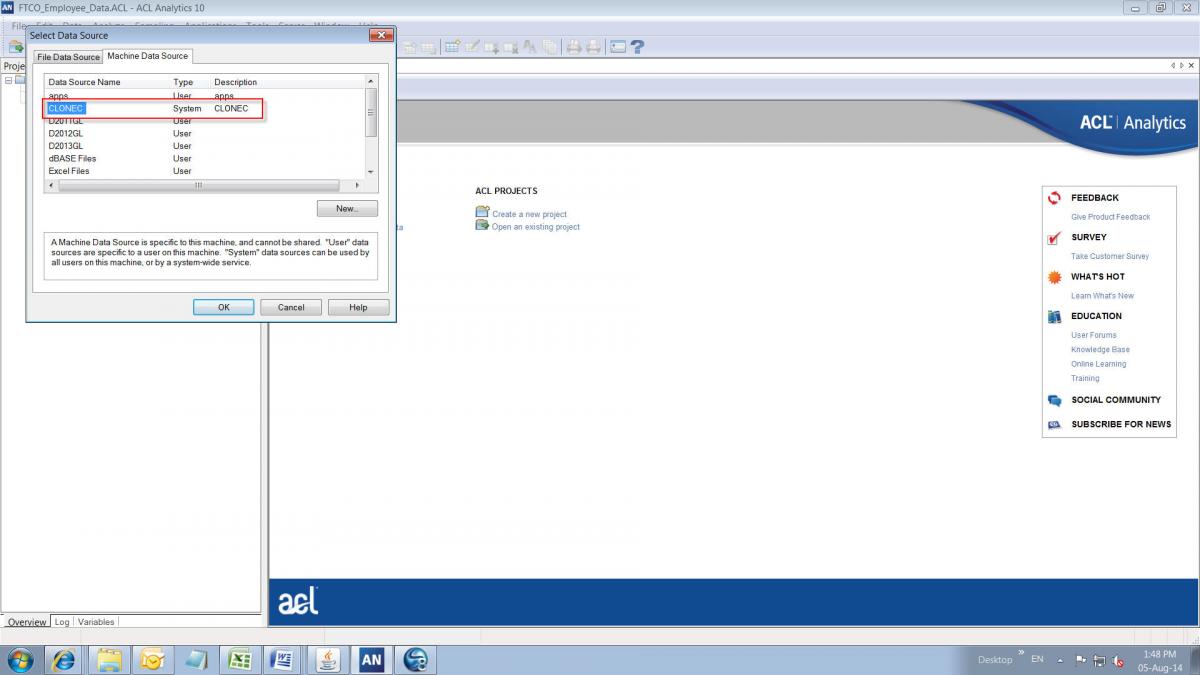Image resolution: width=1200 pixels, height=675 pixels.
Task: Click the What's Hot starburst icon
Action: point(1054,277)
